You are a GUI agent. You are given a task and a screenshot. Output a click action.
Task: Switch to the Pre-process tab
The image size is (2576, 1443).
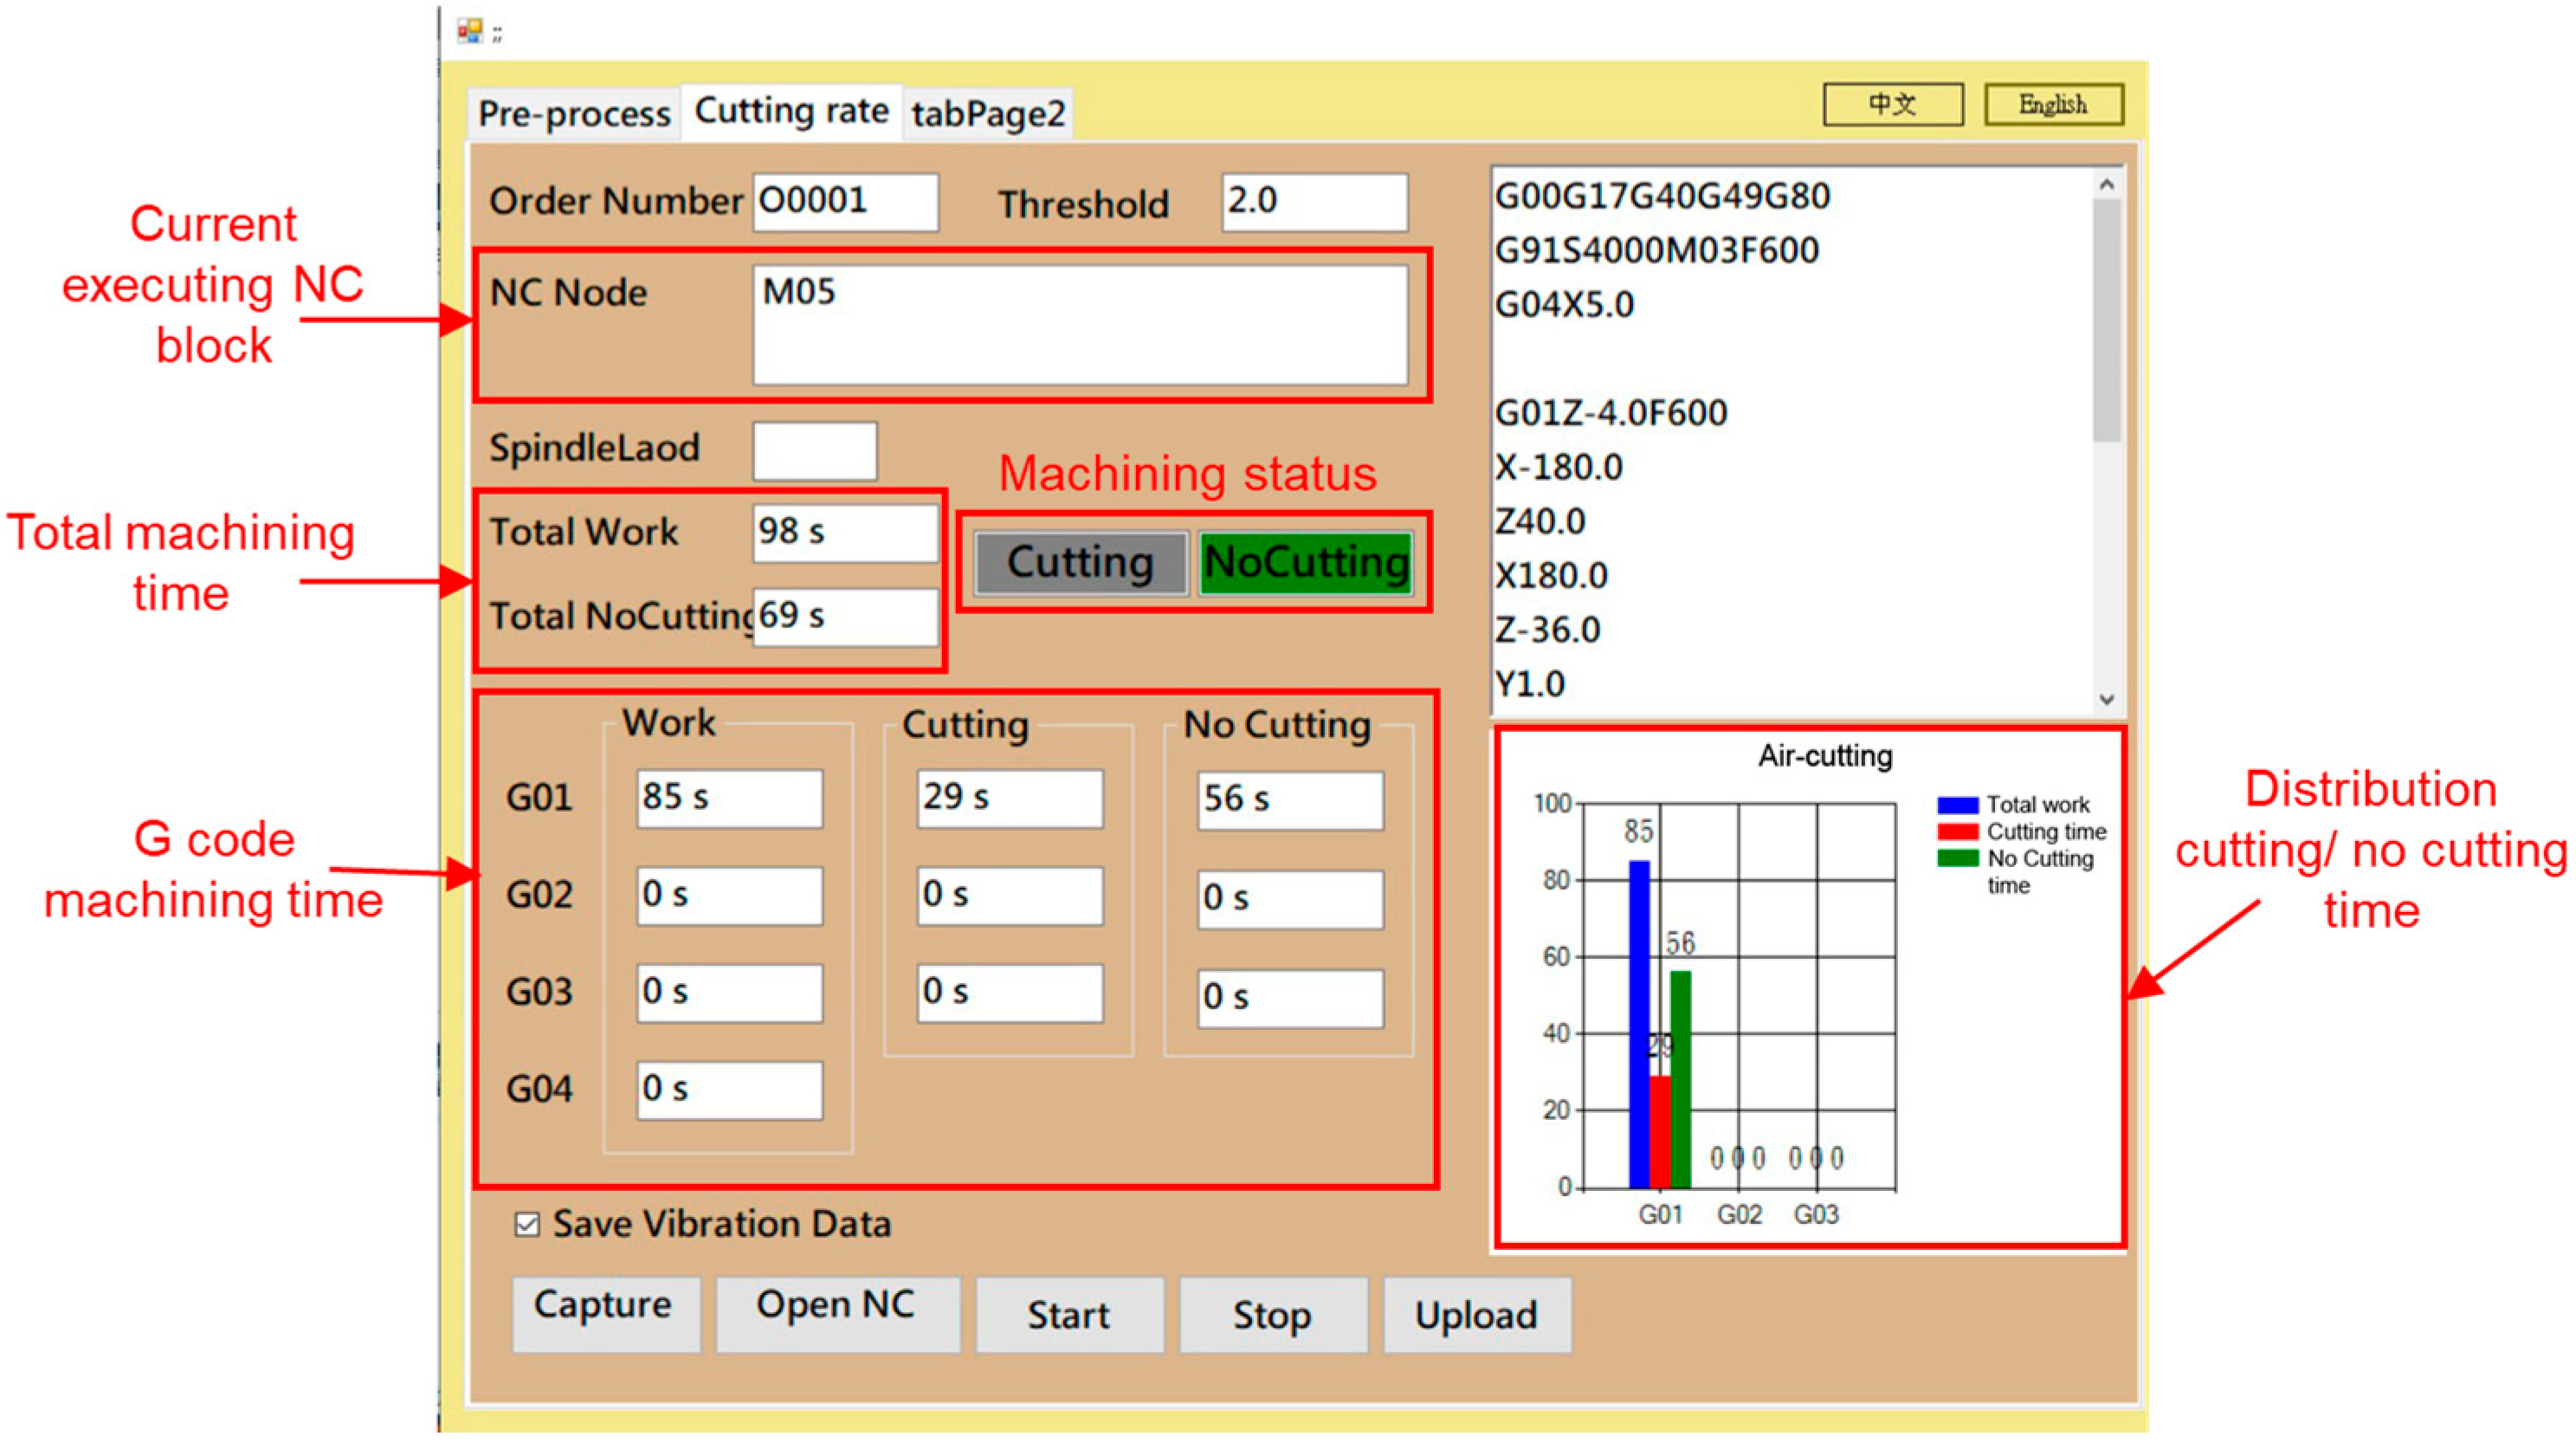coord(574,113)
